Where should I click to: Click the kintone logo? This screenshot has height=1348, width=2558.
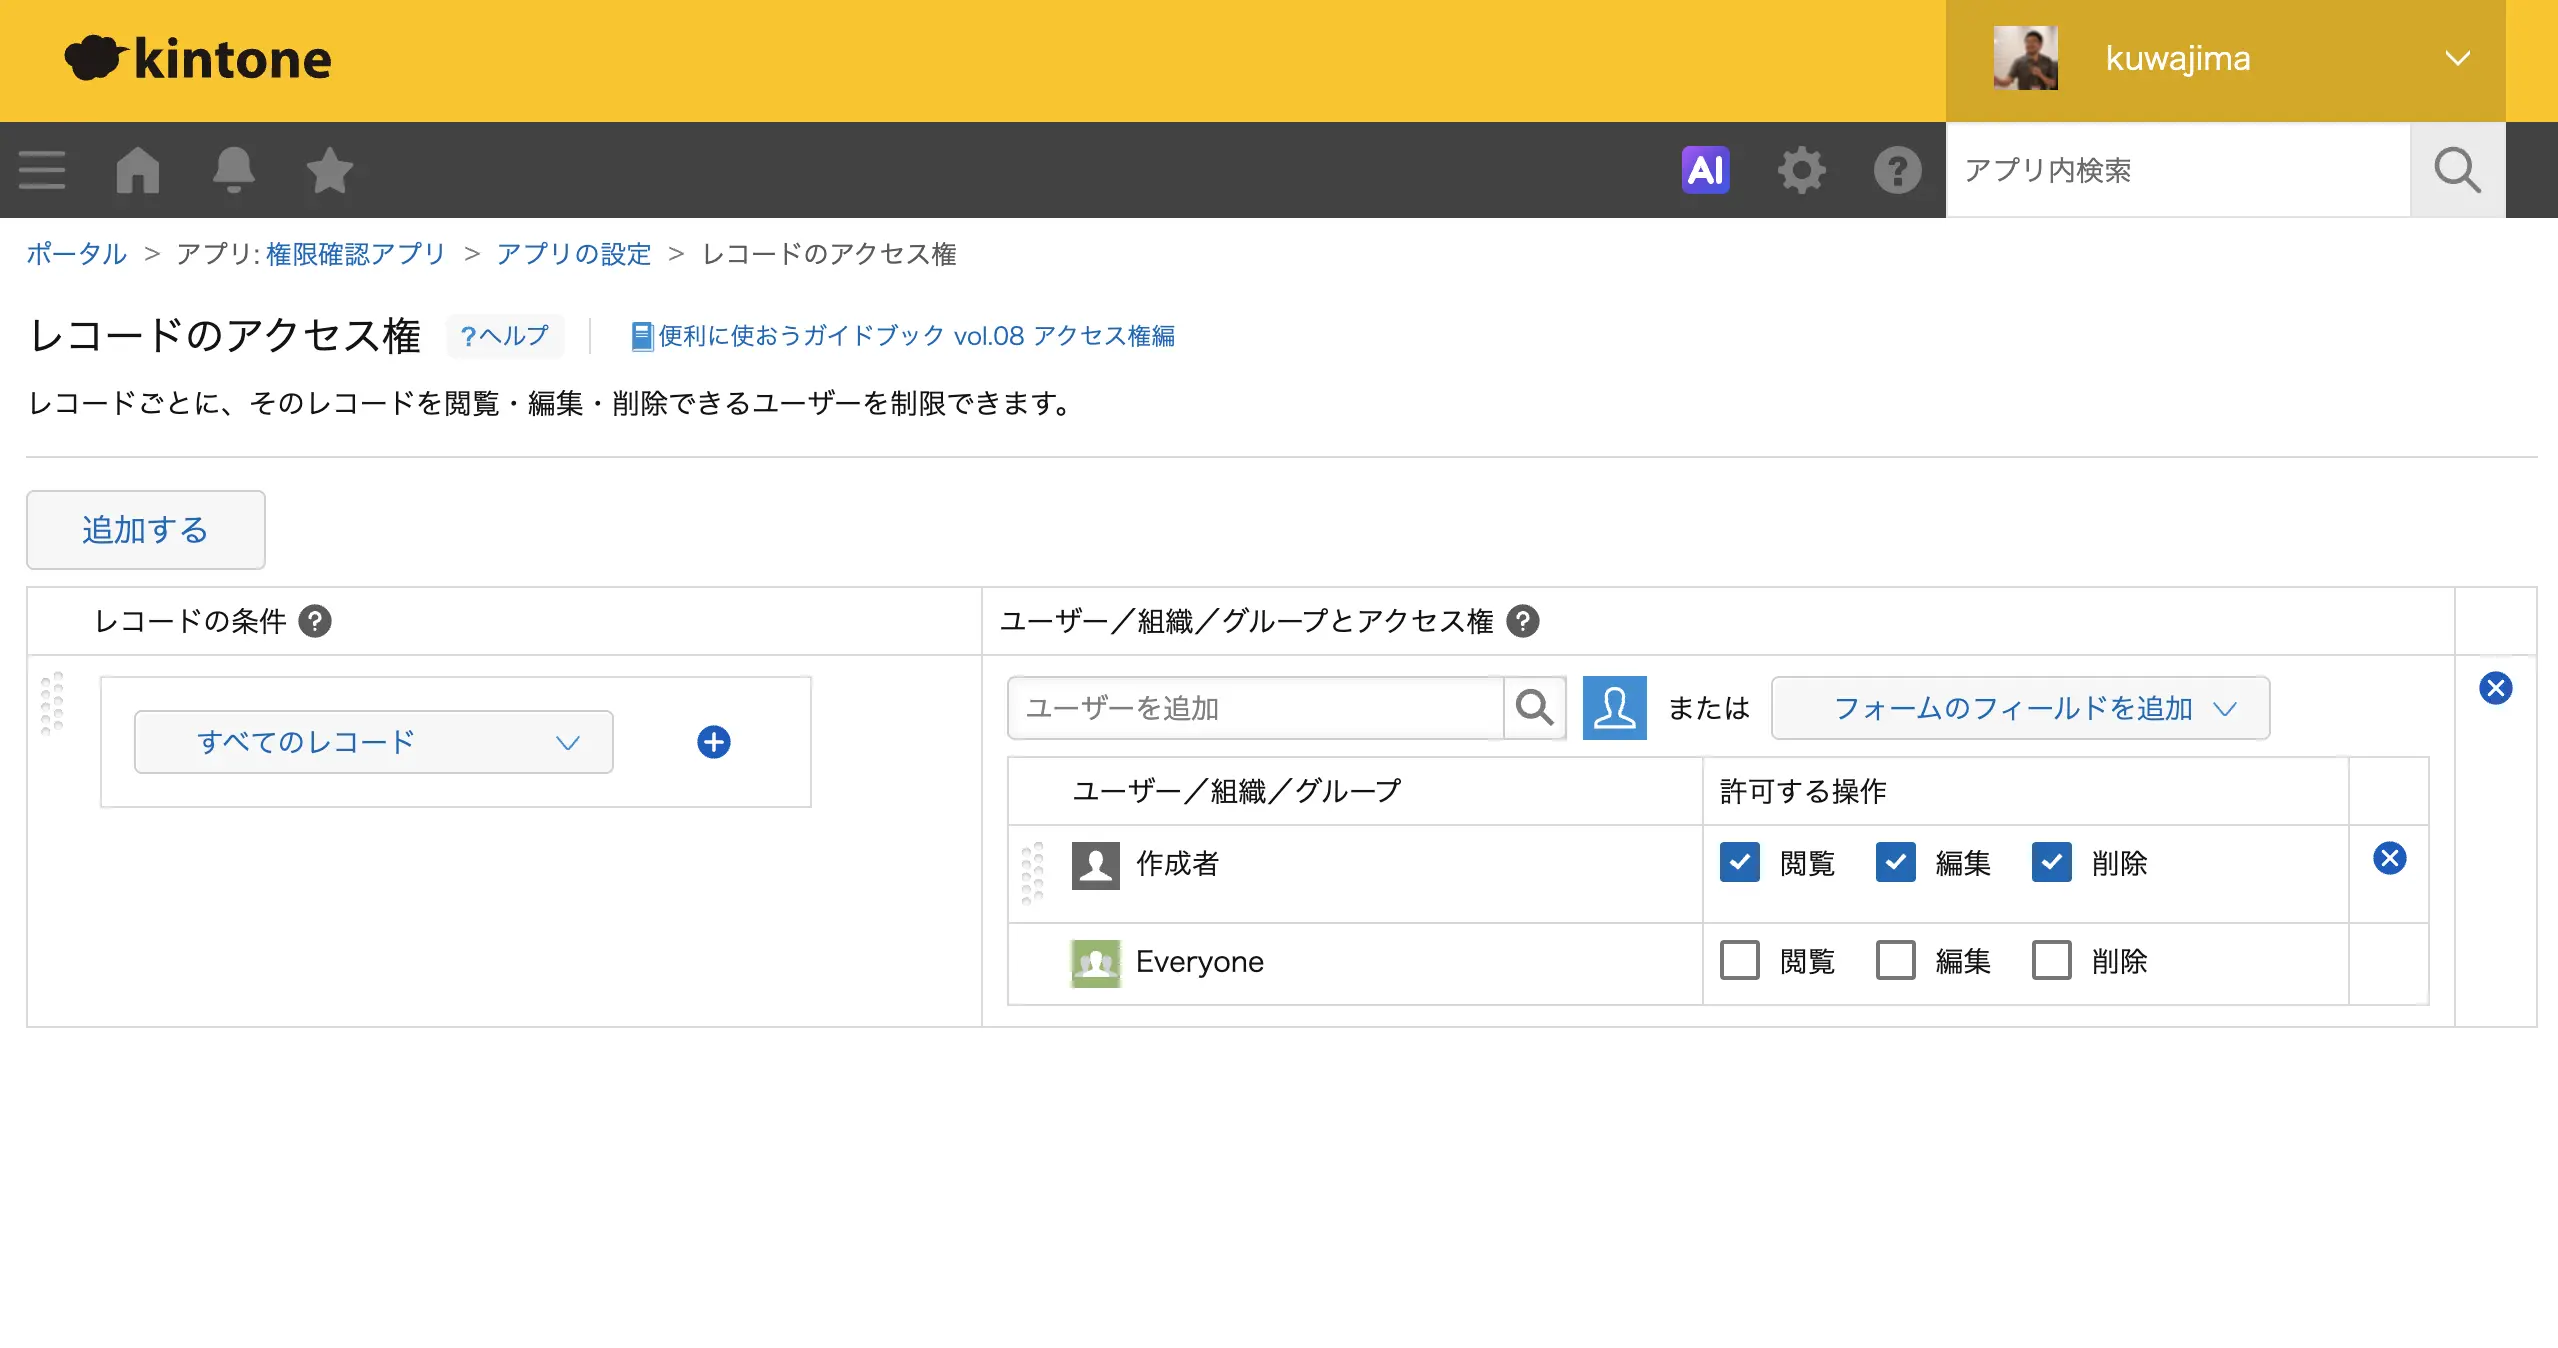198,58
